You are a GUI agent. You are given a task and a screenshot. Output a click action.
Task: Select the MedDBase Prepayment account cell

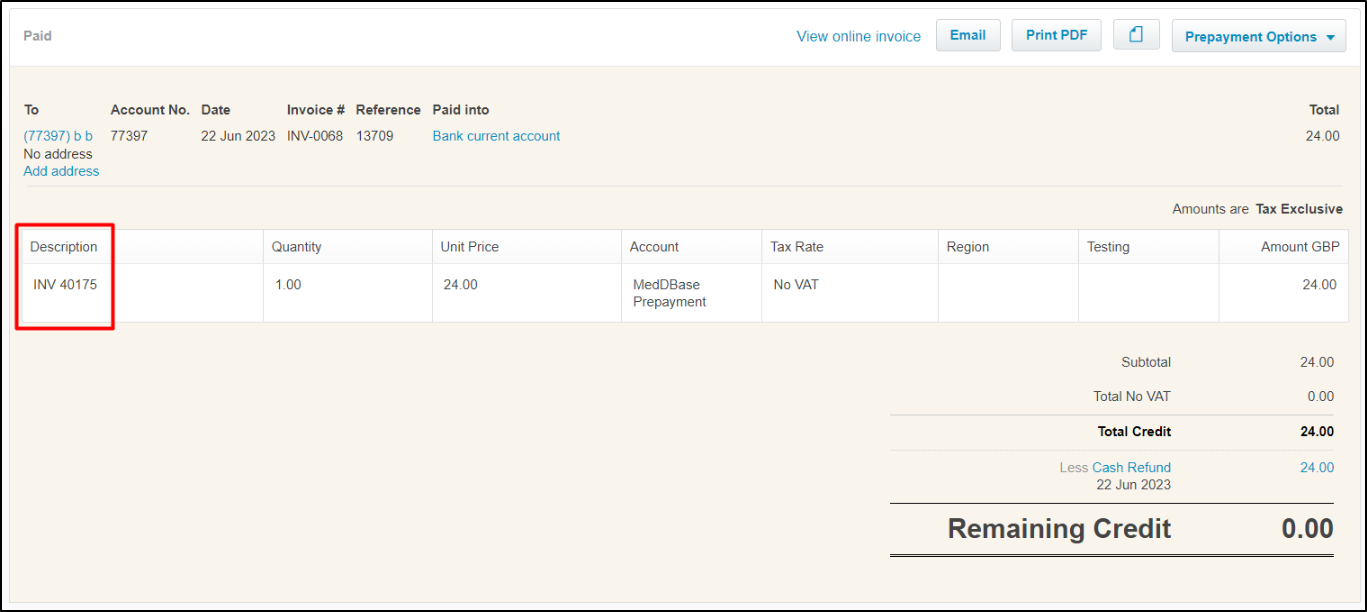coord(669,293)
